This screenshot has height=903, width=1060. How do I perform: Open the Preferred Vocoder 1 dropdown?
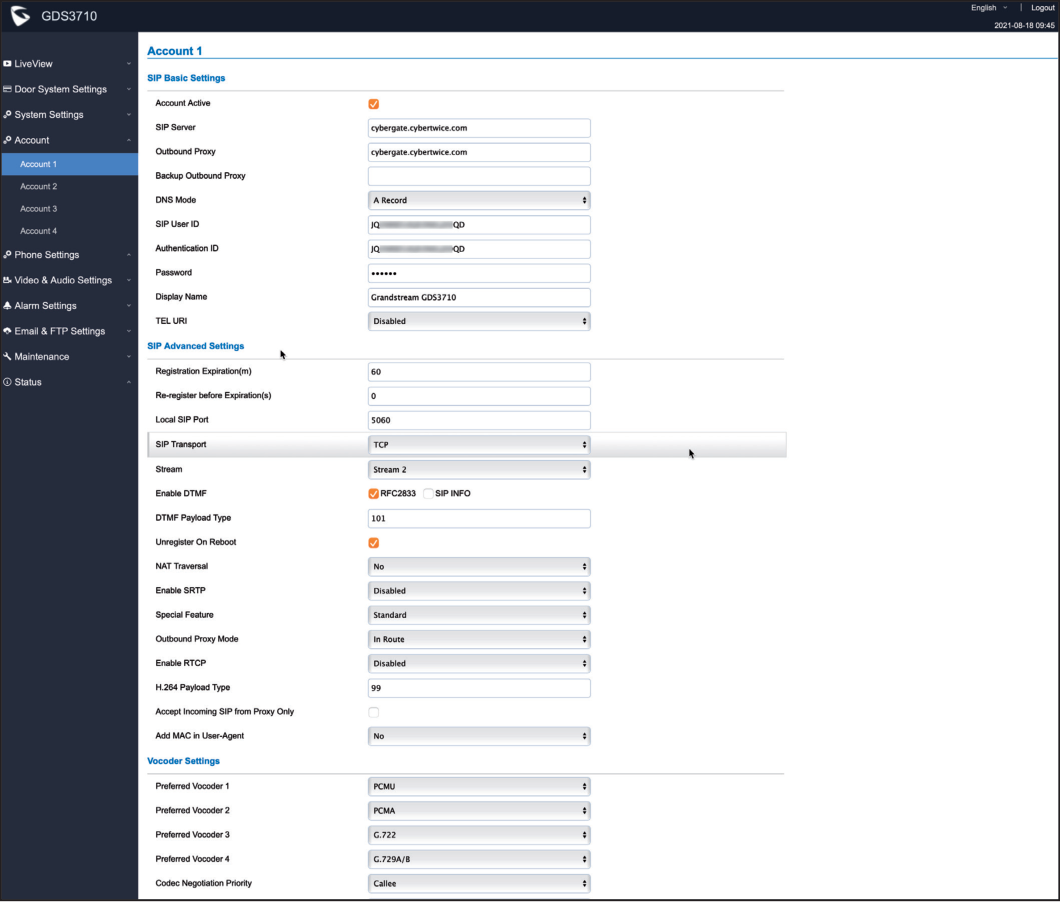click(x=478, y=786)
